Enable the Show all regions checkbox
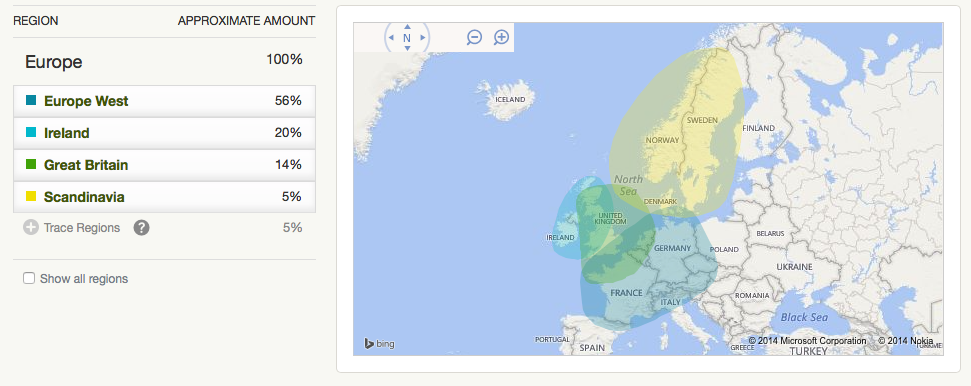Viewport: 971px width, 386px height. [29, 278]
